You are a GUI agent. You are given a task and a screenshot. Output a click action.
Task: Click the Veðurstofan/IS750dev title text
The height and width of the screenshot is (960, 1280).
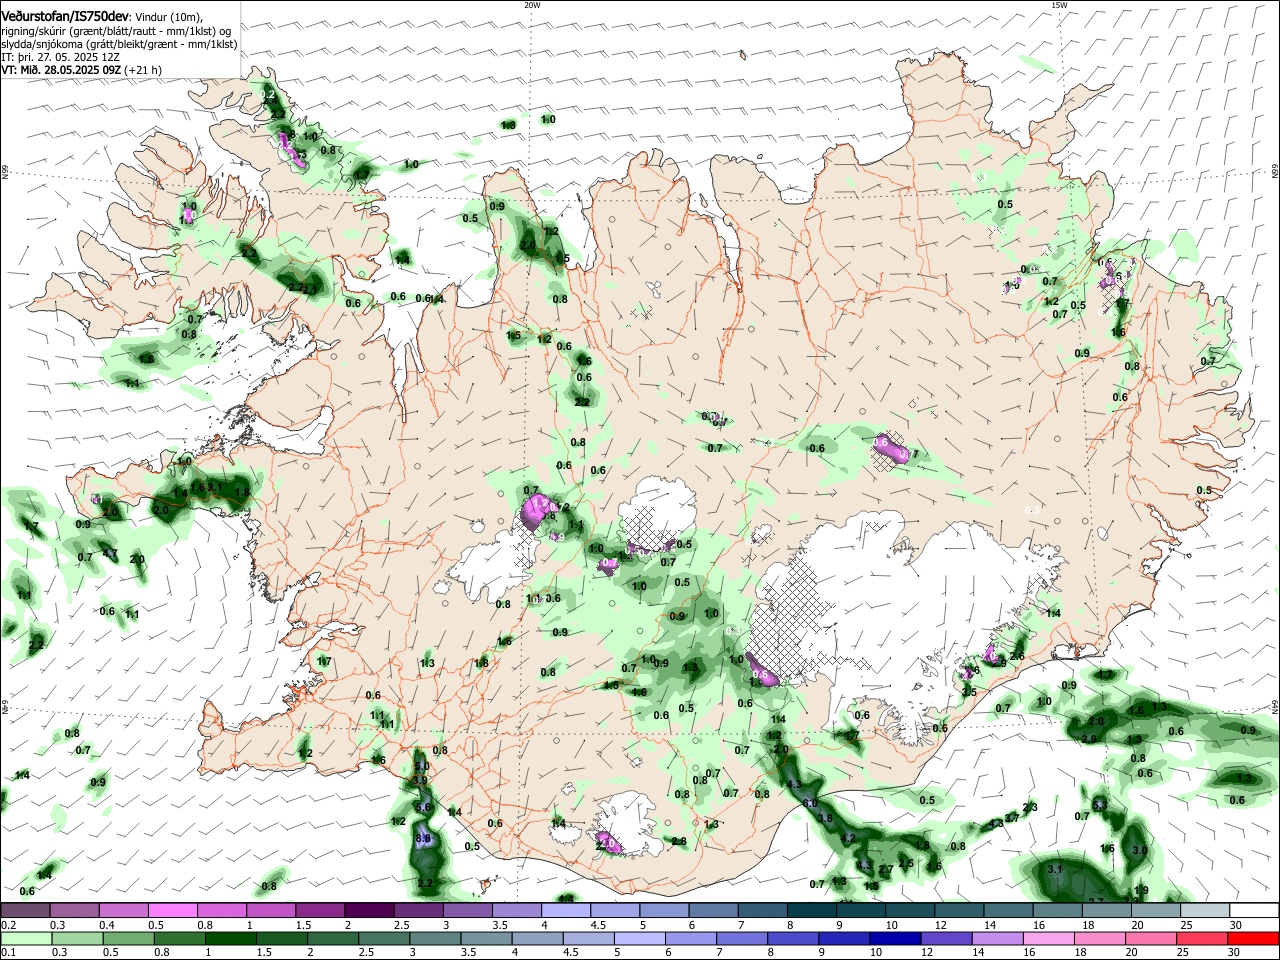point(65,17)
